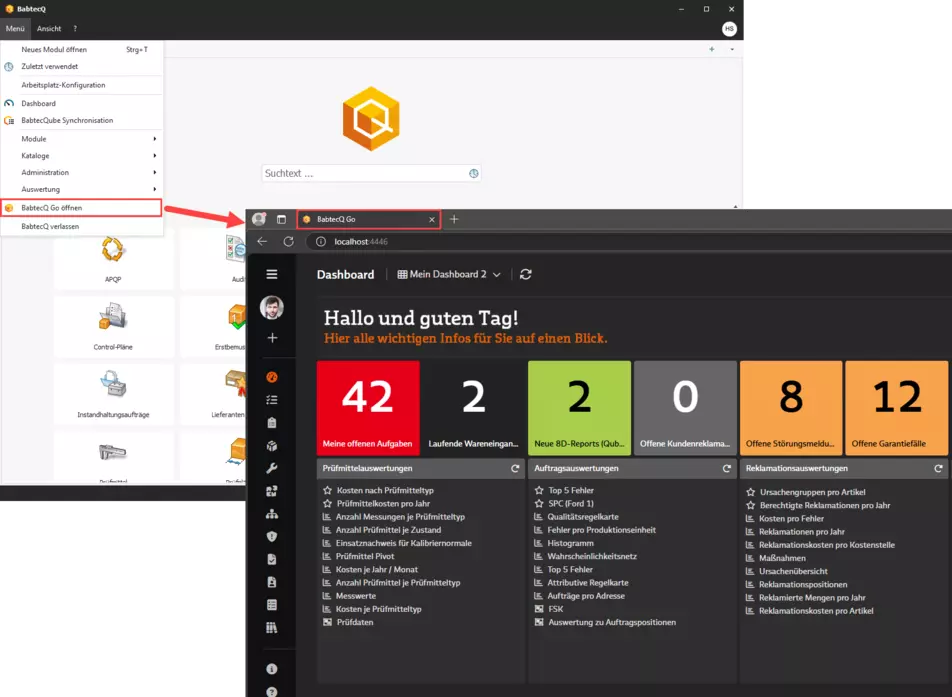Choose Neues Modul öffnen from the menu
952x697 pixels.
click(x=82, y=50)
